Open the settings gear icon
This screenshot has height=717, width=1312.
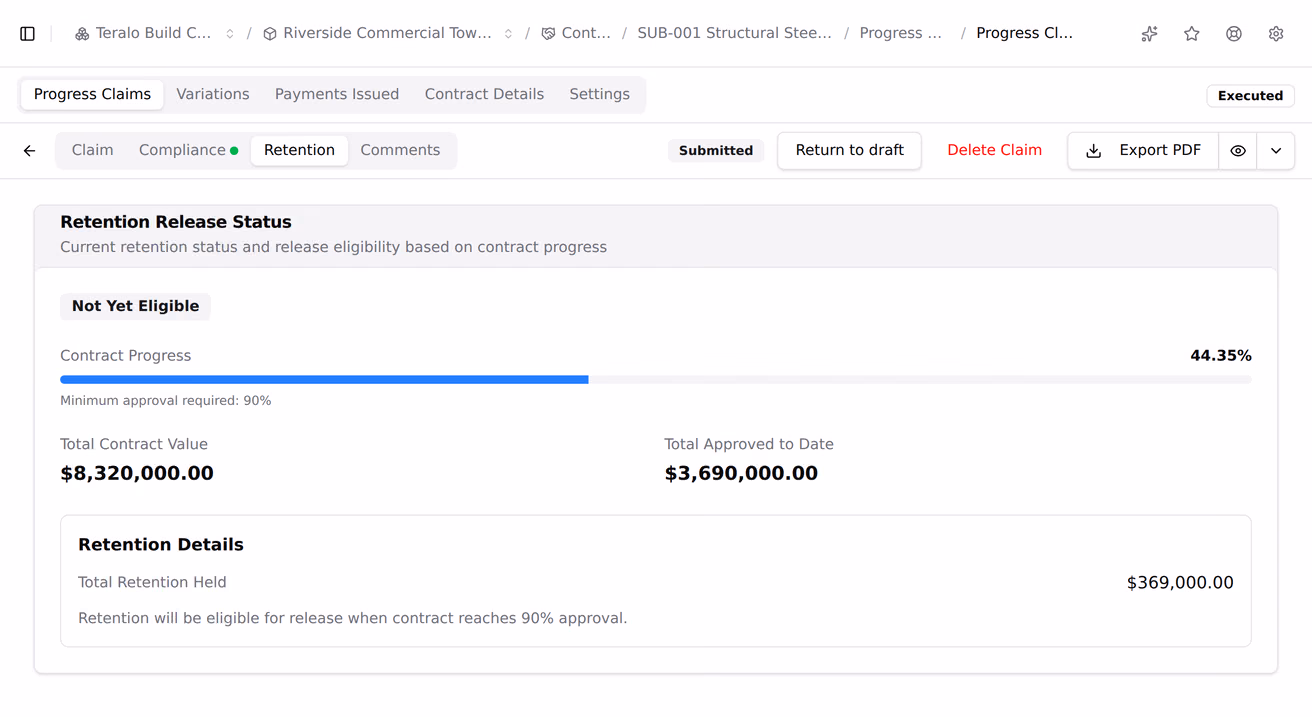tap(1276, 34)
